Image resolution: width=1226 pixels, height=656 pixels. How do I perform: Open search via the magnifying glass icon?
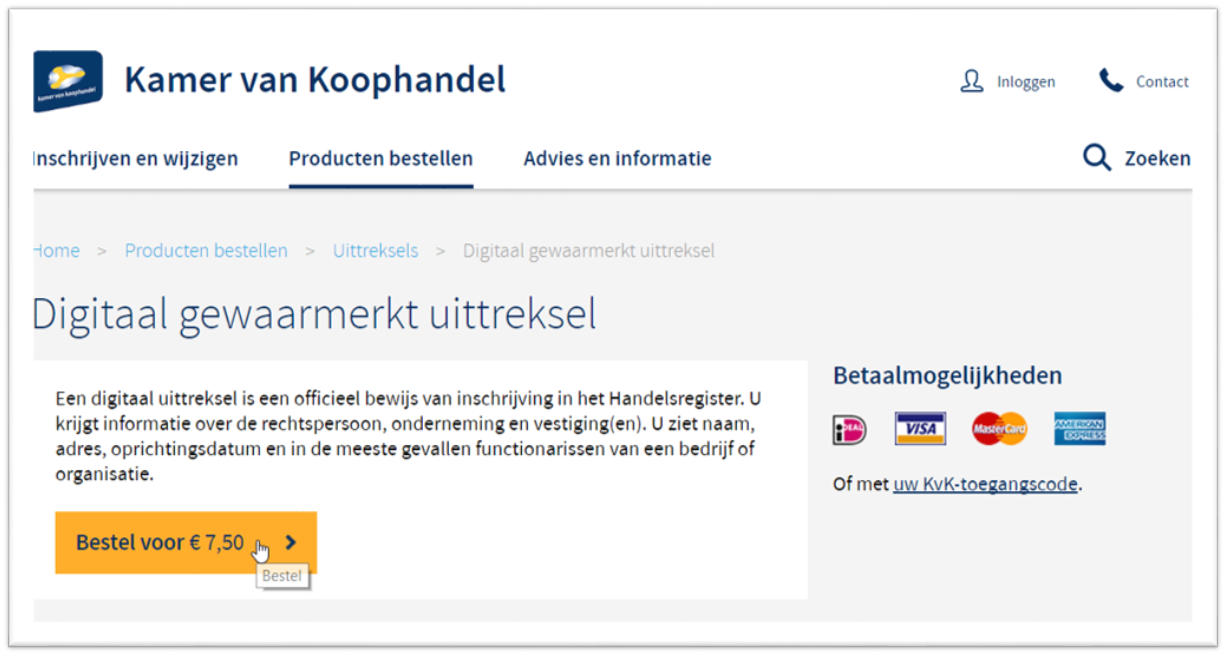pyautogui.click(x=1097, y=158)
